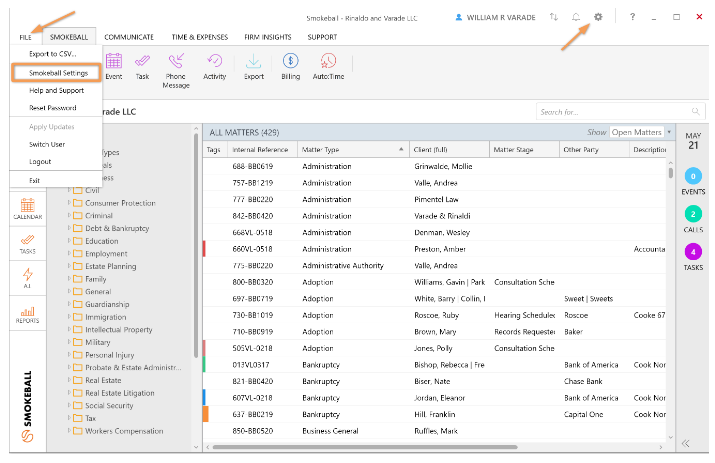Select the Education folder
715x463 pixels.
pyautogui.click(x=101, y=241)
